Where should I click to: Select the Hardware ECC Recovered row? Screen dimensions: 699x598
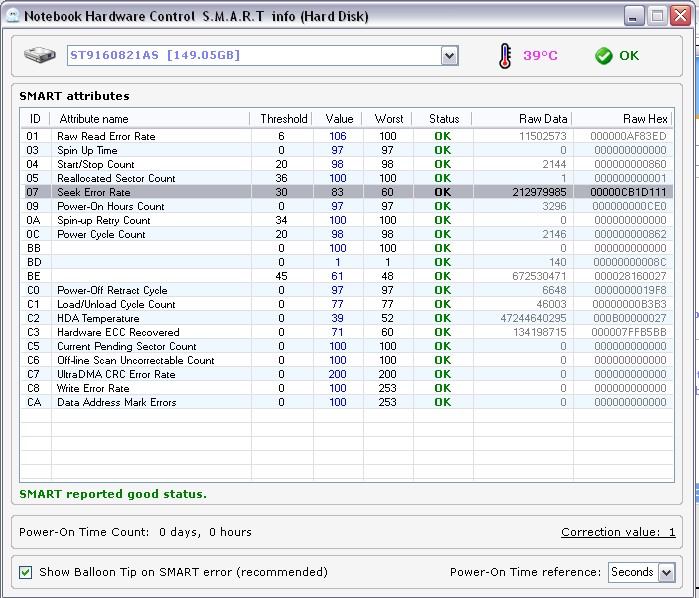click(x=347, y=332)
